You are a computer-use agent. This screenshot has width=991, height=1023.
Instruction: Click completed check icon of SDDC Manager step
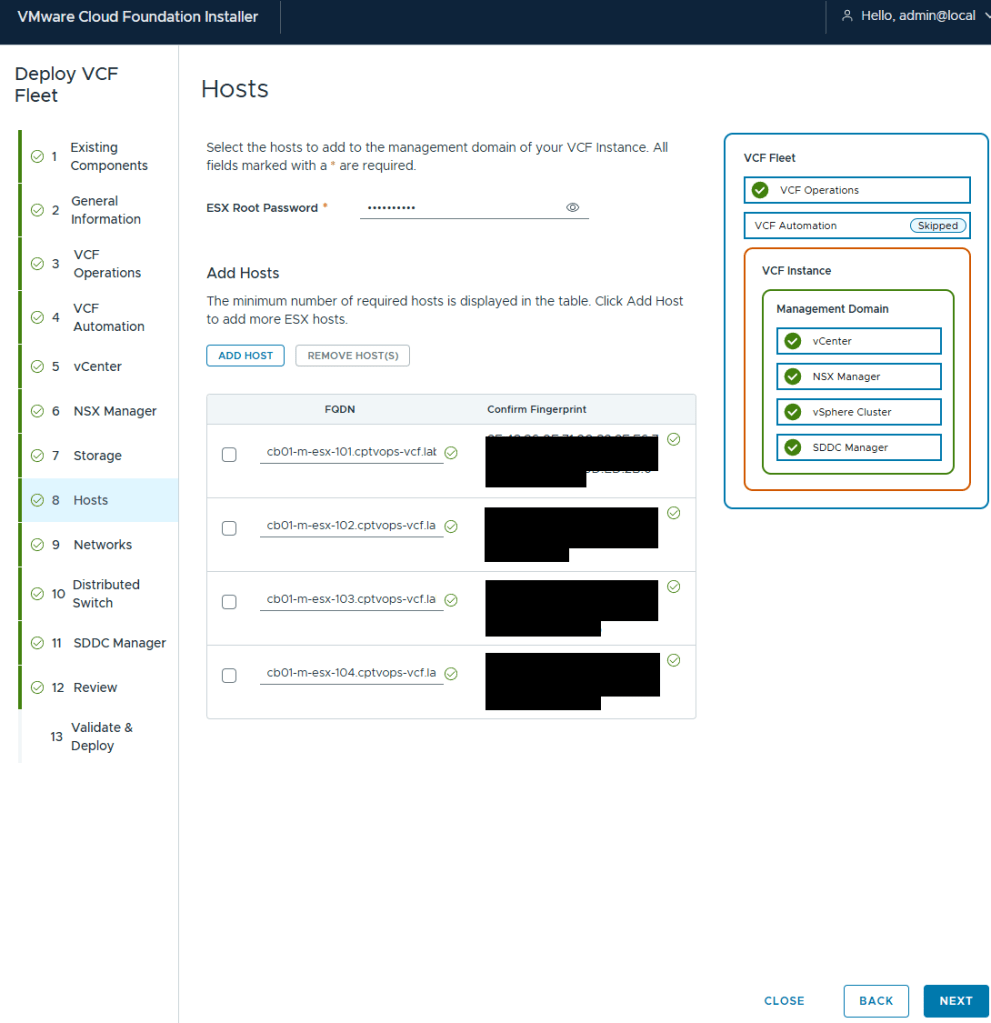(37, 643)
